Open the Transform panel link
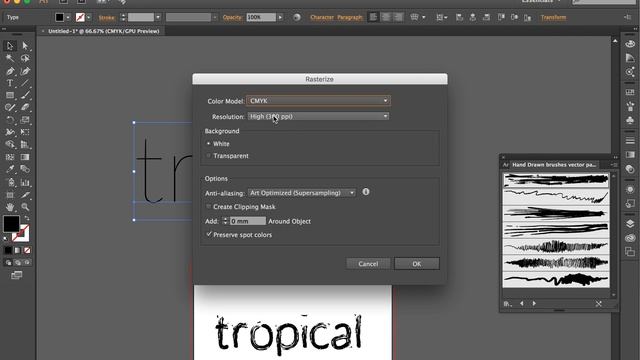Screen dimensions: 640x360 click(x=553, y=18)
